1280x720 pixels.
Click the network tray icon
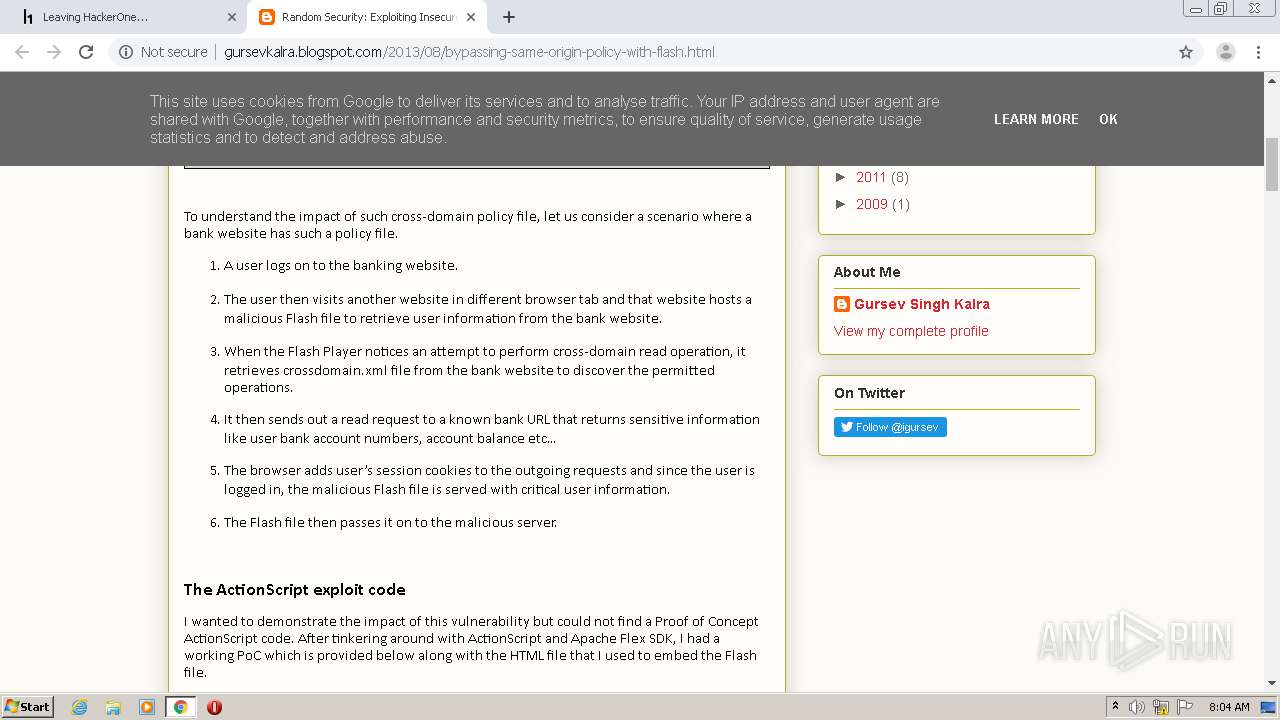(1161, 707)
